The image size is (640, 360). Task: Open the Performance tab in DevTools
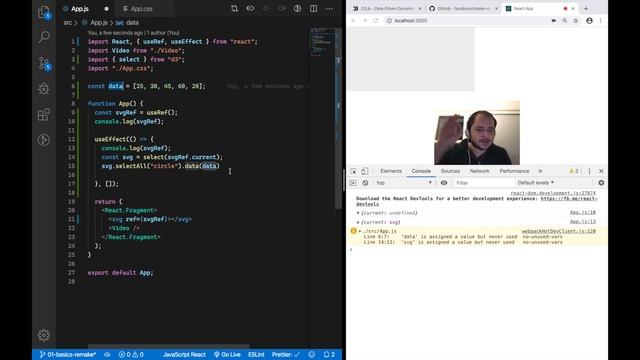(514, 171)
